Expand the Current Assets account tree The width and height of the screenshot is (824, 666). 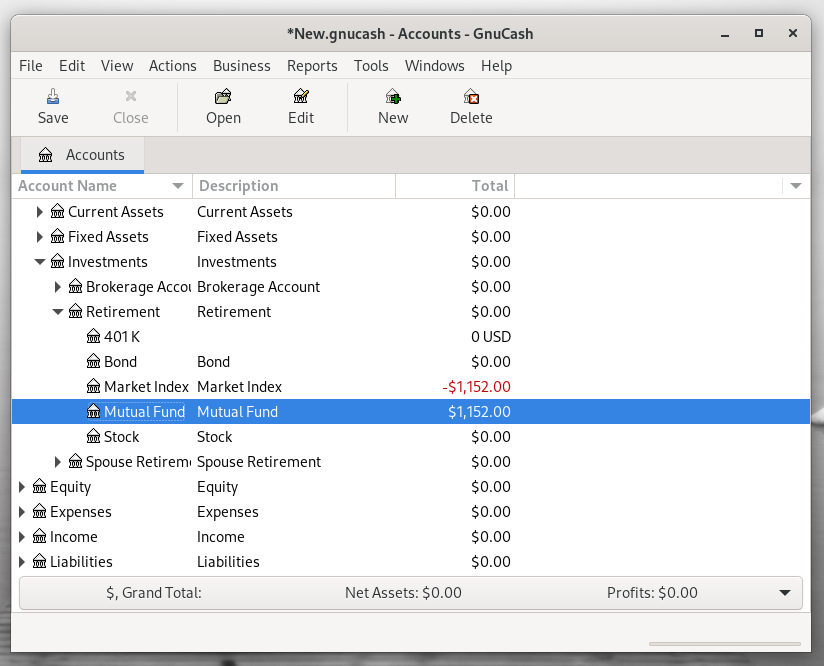(x=40, y=212)
